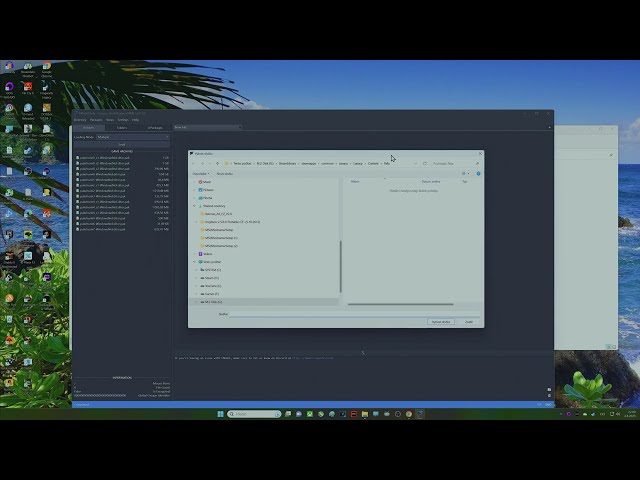Screen dimensions: 640x480
Task: Select Videa in the navigation tree
Action: point(207,254)
